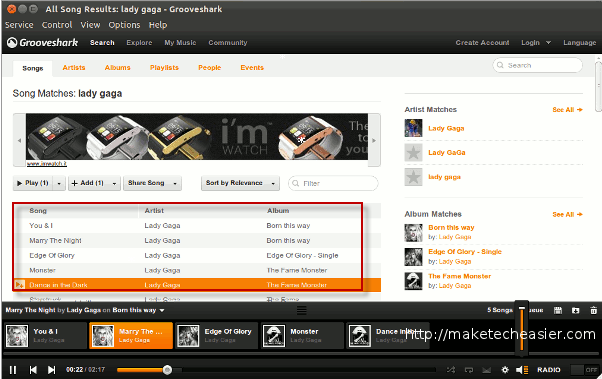Image resolution: width=602 pixels, height=379 pixels.
Task: Expand the Login dropdown arrow
Action: (548, 43)
